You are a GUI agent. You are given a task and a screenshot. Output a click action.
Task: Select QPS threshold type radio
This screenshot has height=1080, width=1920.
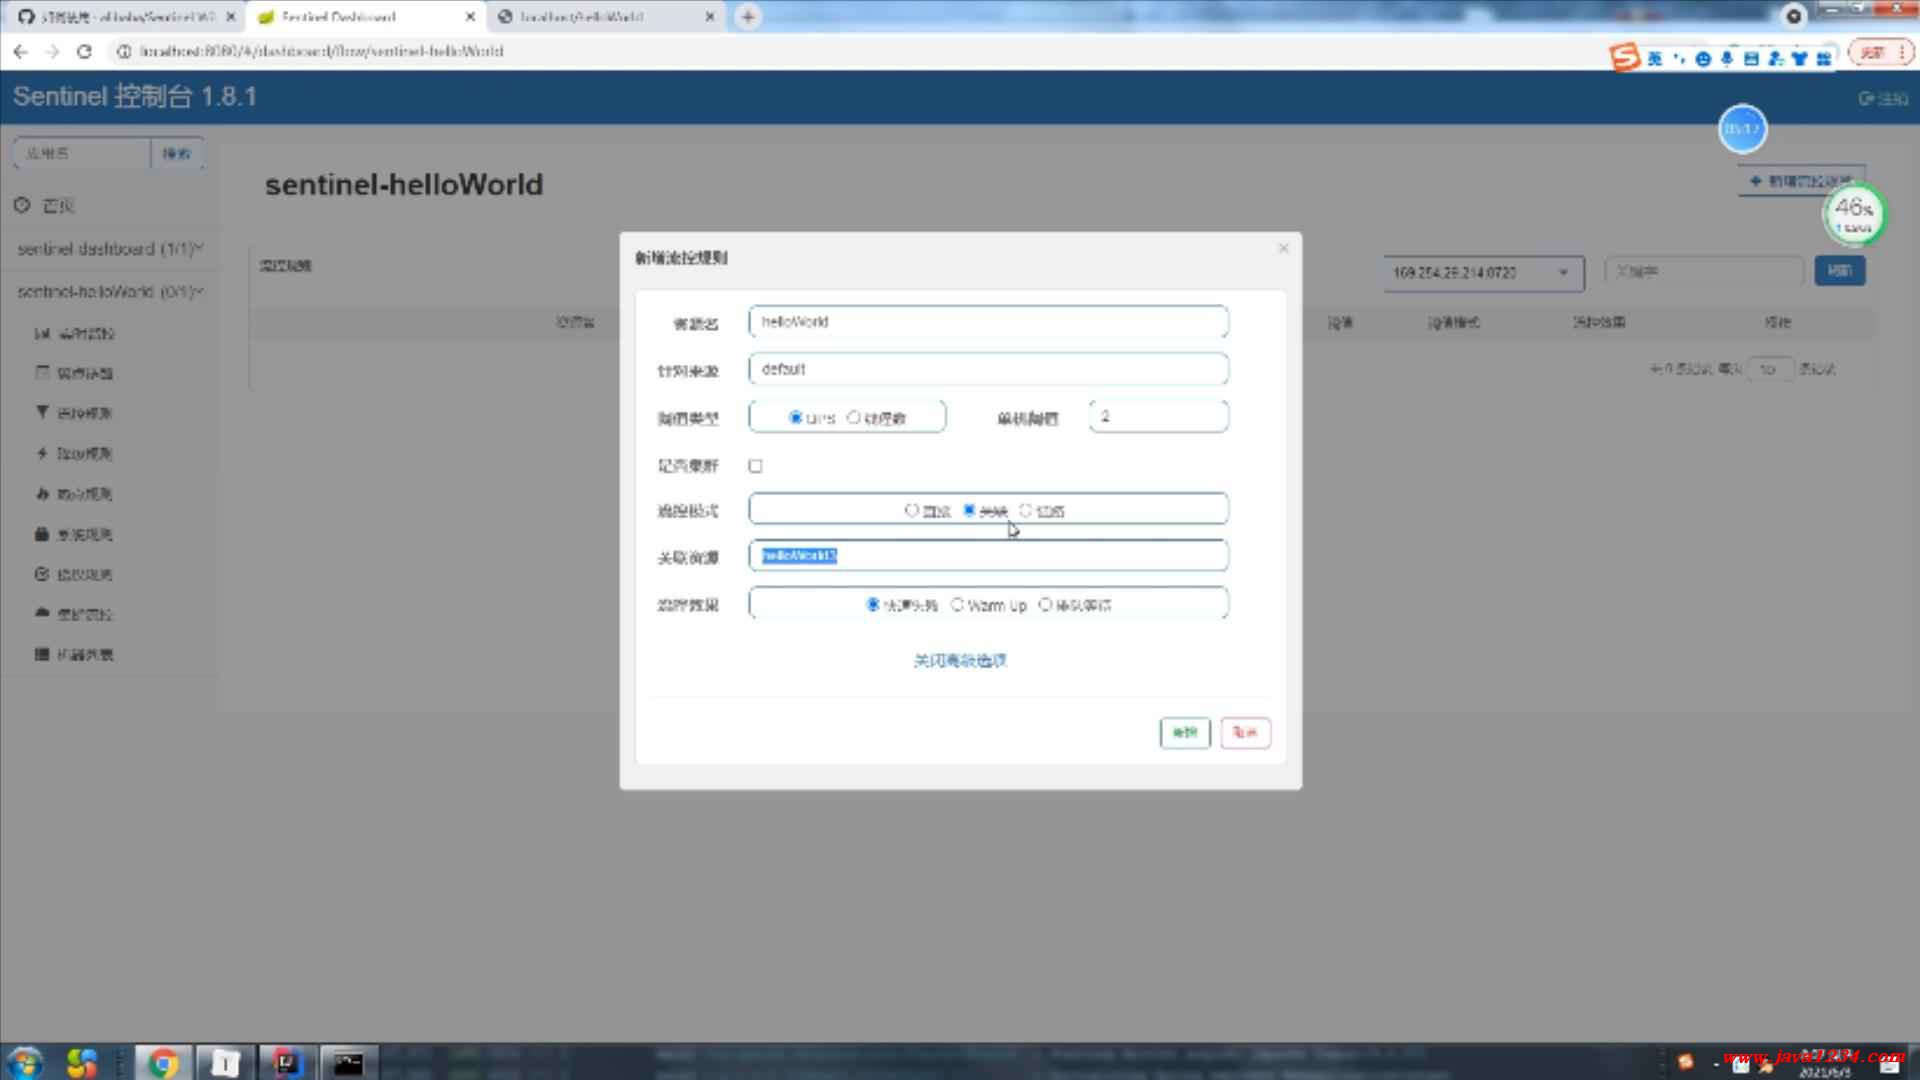coord(795,417)
